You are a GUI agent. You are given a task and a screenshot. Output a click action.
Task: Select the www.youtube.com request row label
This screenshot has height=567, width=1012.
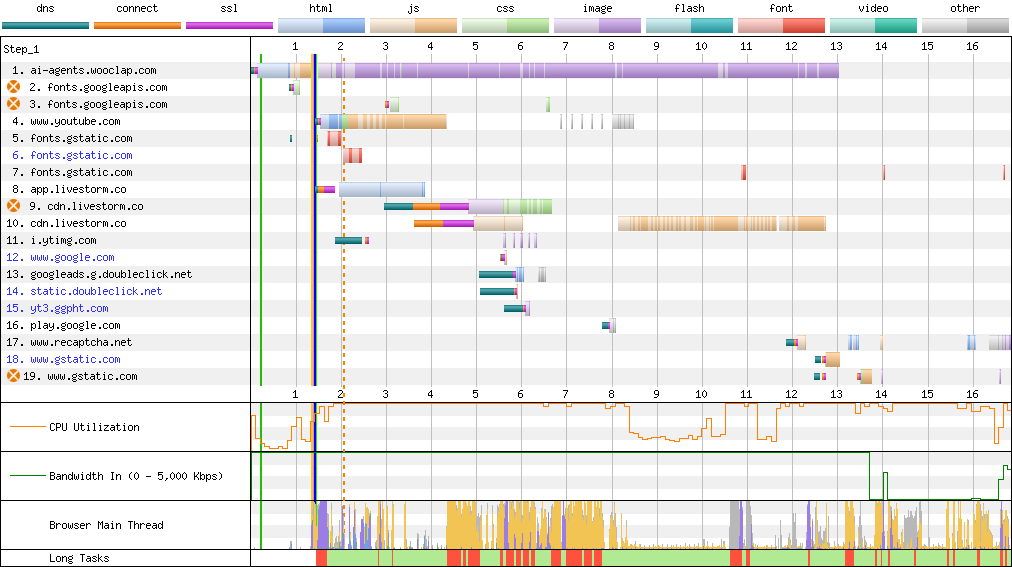[74, 121]
